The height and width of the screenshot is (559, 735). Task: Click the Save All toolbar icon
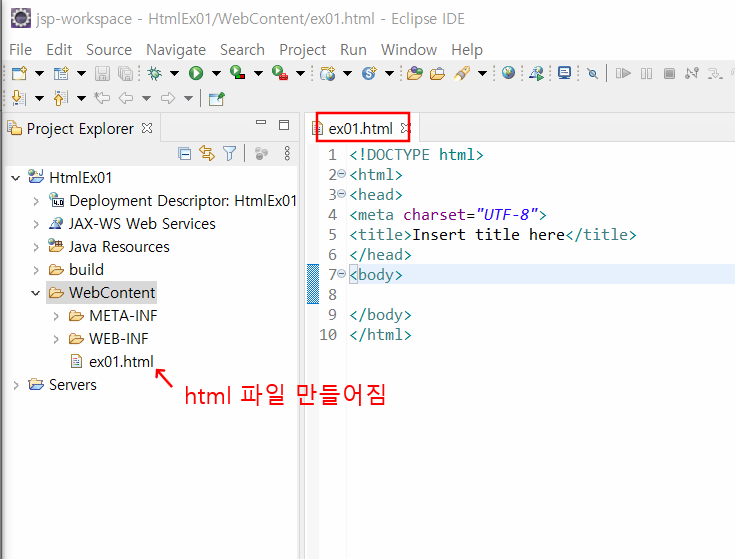125,73
